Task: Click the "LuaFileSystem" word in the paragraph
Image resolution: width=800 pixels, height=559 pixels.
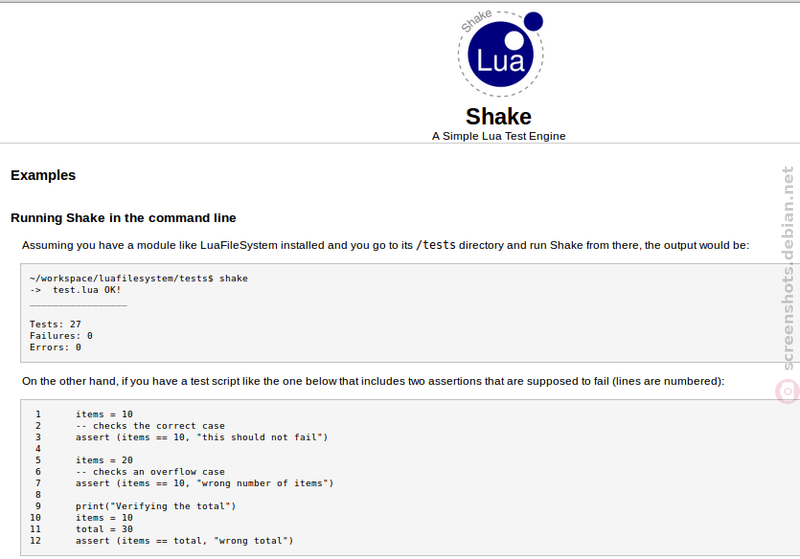Action: pyautogui.click(x=239, y=245)
